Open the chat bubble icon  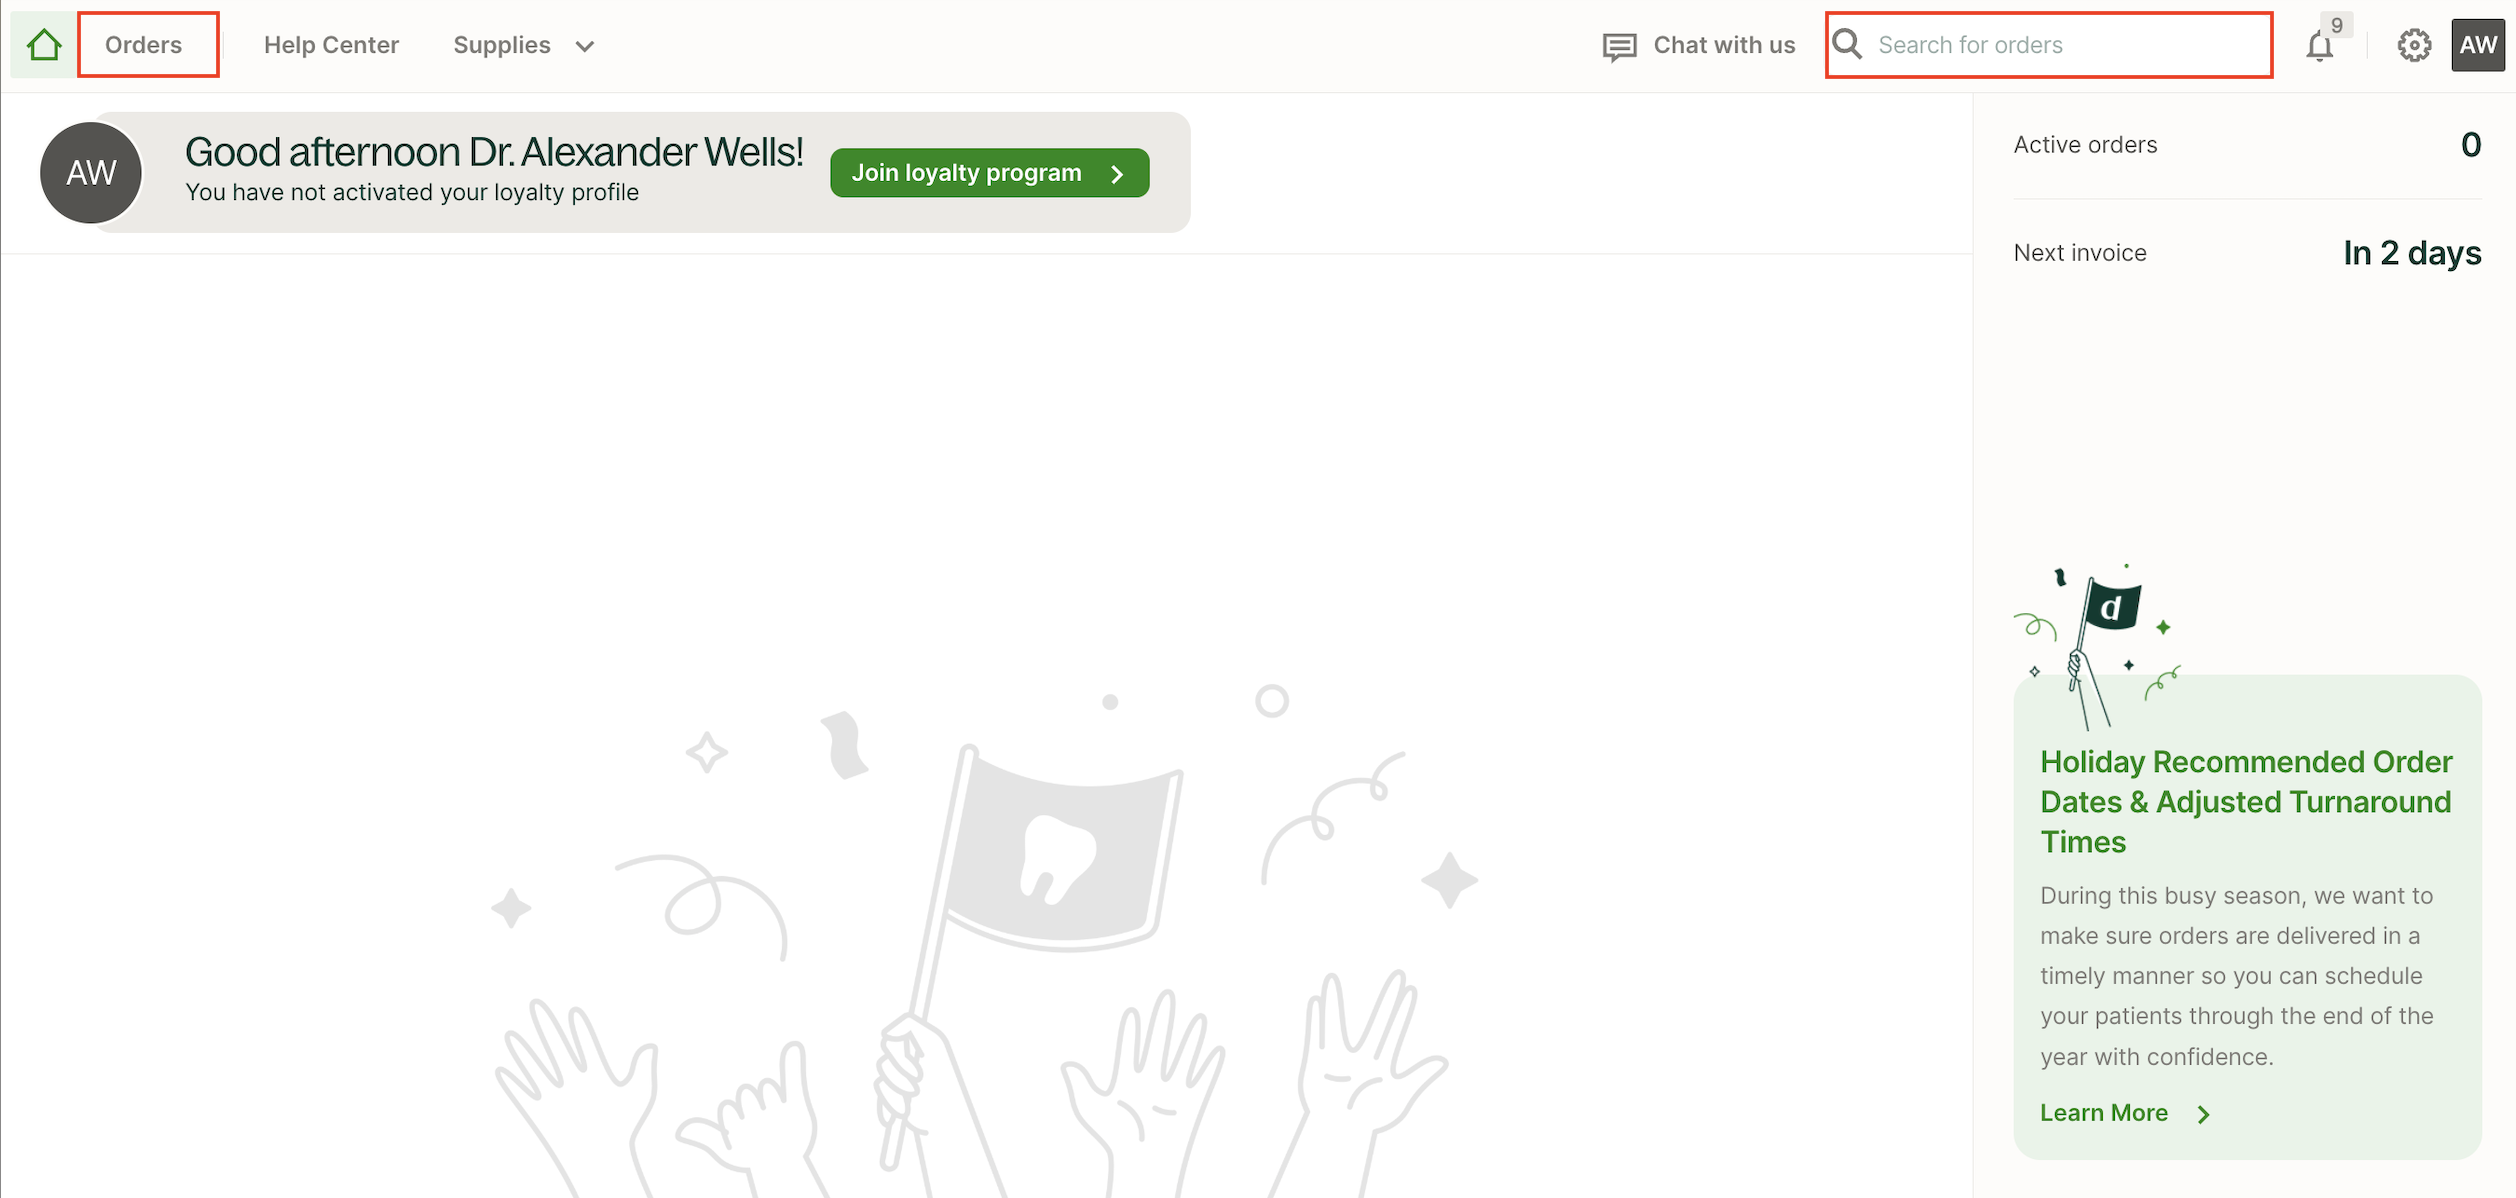click(x=1619, y=46)
